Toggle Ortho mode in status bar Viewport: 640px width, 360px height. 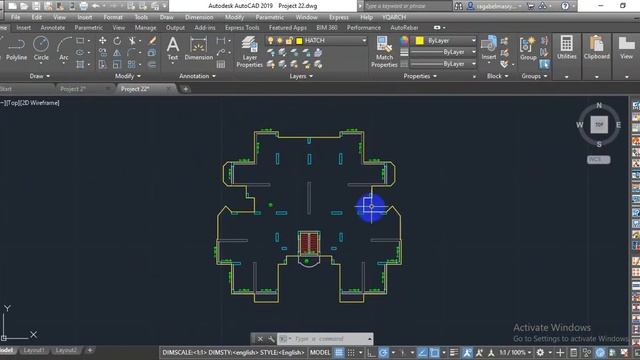coord(371,352)
